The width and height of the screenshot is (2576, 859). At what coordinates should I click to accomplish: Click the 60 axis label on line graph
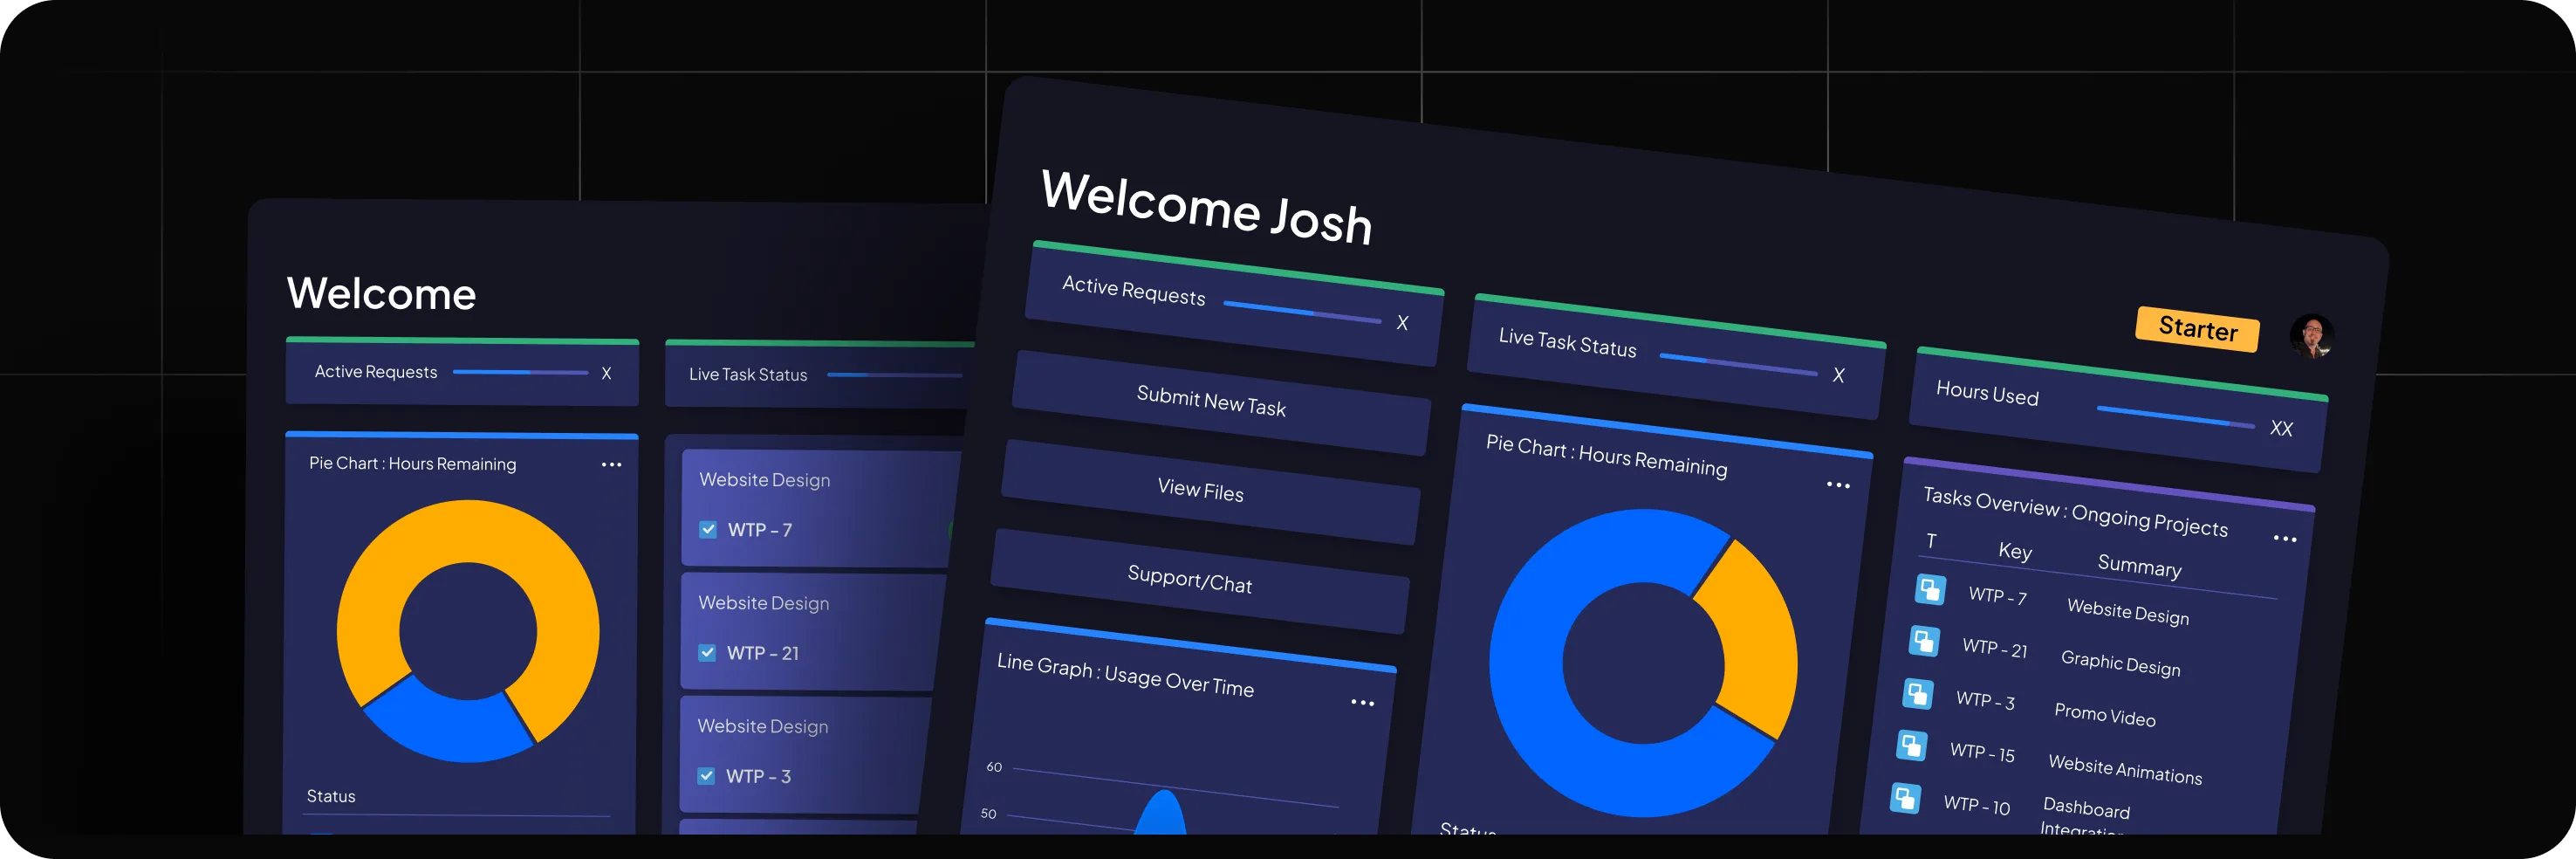pyautogui.click(x=994, y=767)
